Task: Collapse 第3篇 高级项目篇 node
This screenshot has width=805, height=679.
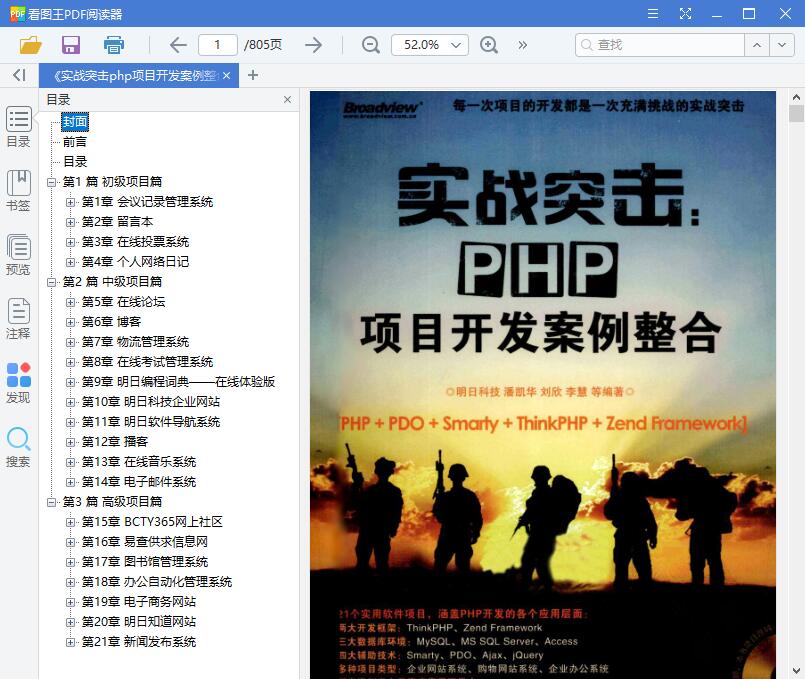Action: click(51, 502)
